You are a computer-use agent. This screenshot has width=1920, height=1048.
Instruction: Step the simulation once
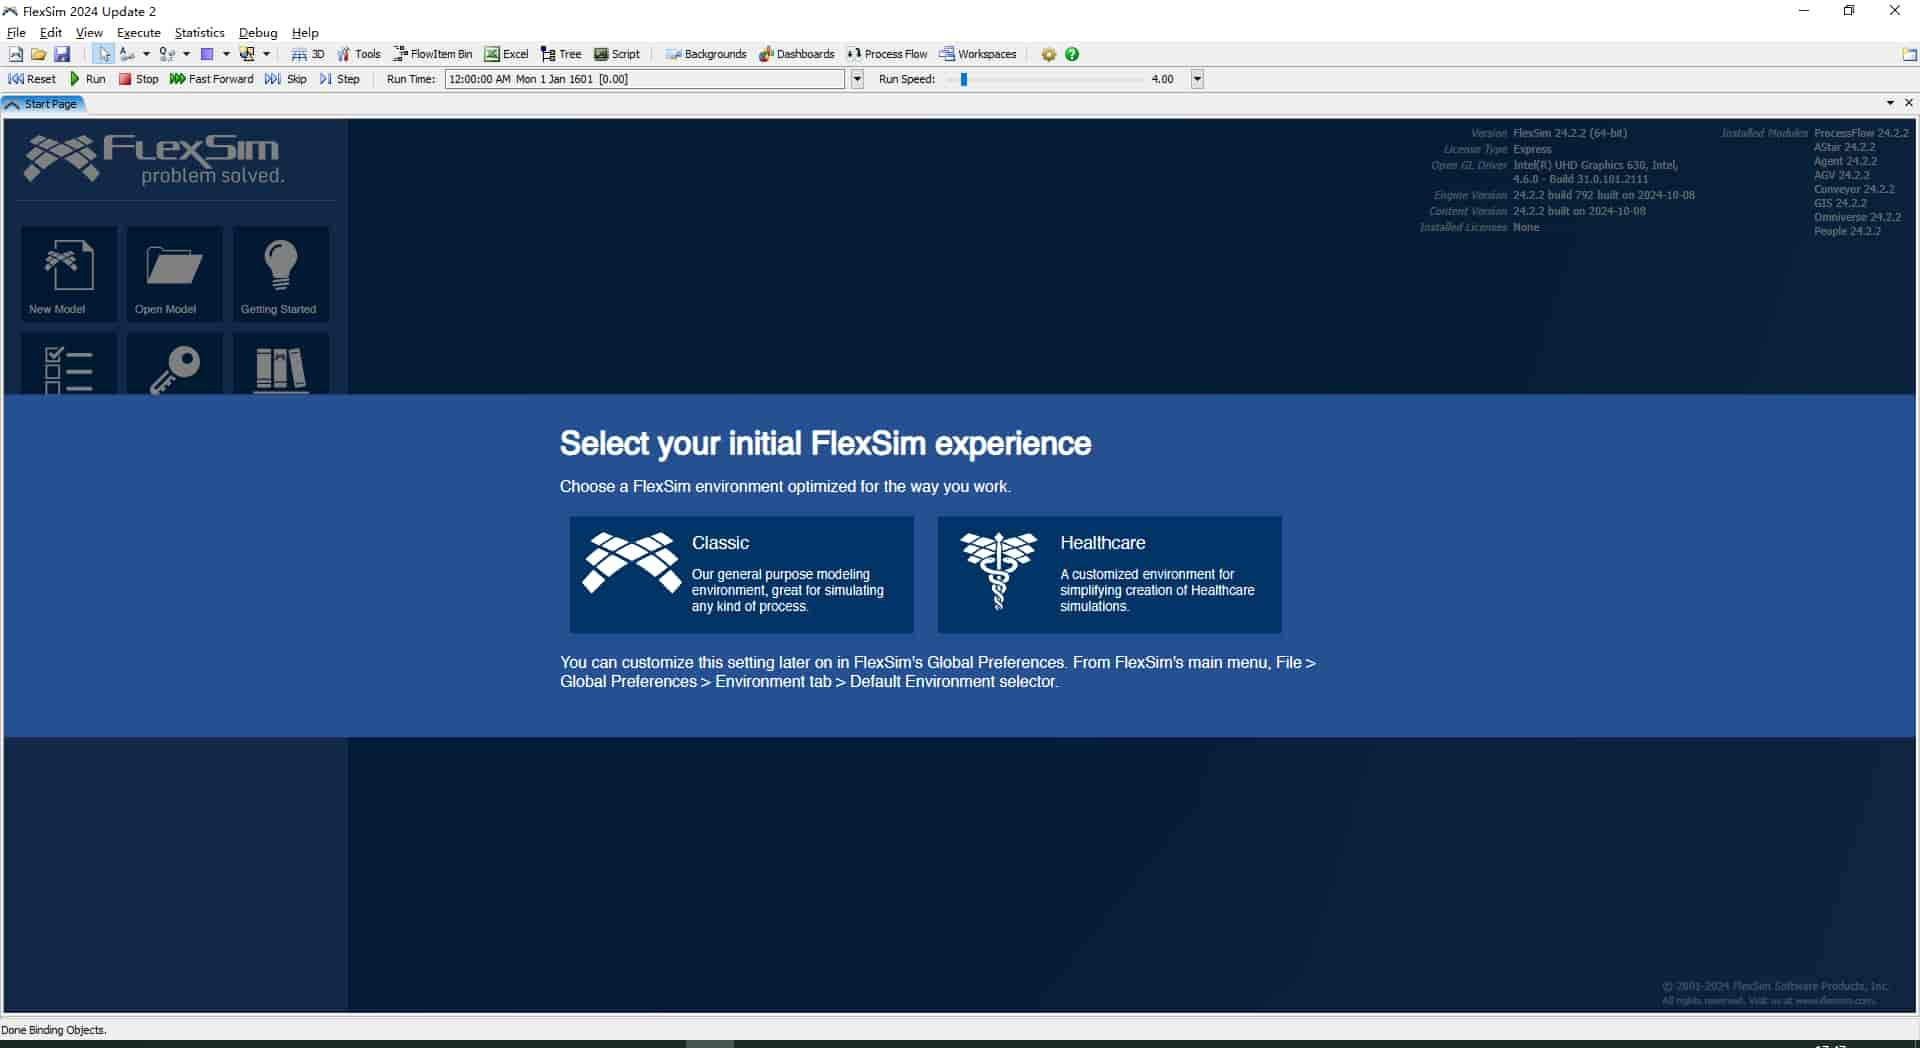[340, 79]
